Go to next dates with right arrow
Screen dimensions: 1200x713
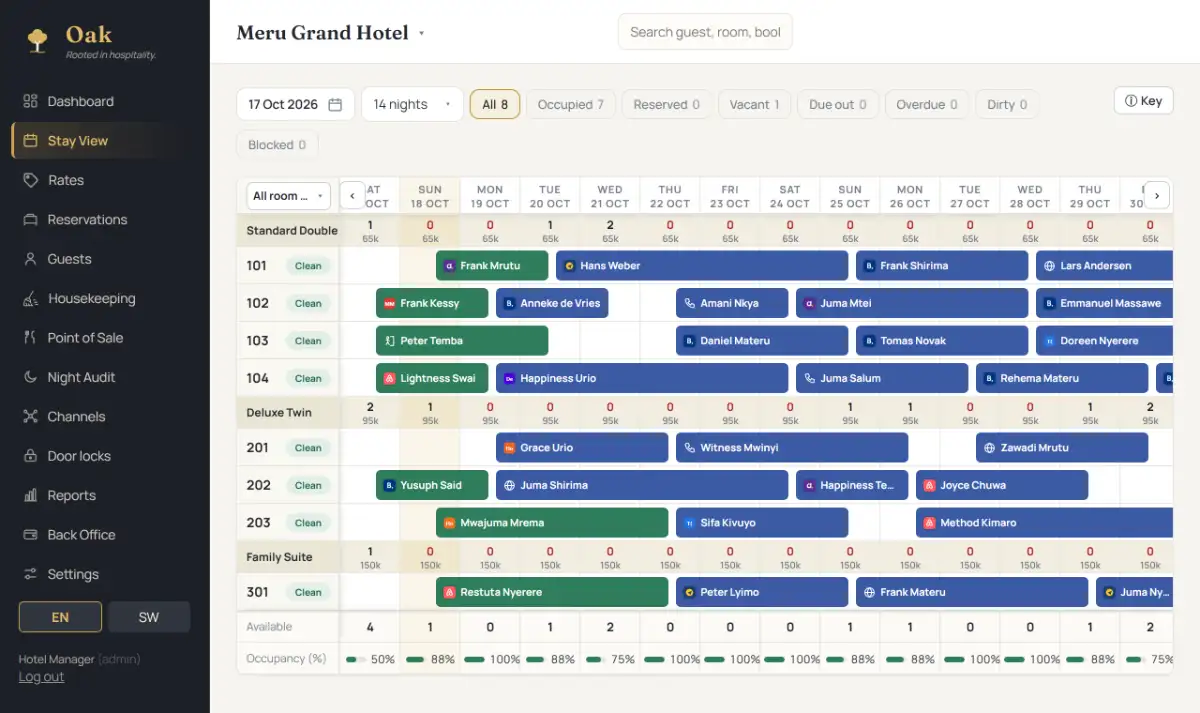pyautogui.click(x=1157, y=195)
